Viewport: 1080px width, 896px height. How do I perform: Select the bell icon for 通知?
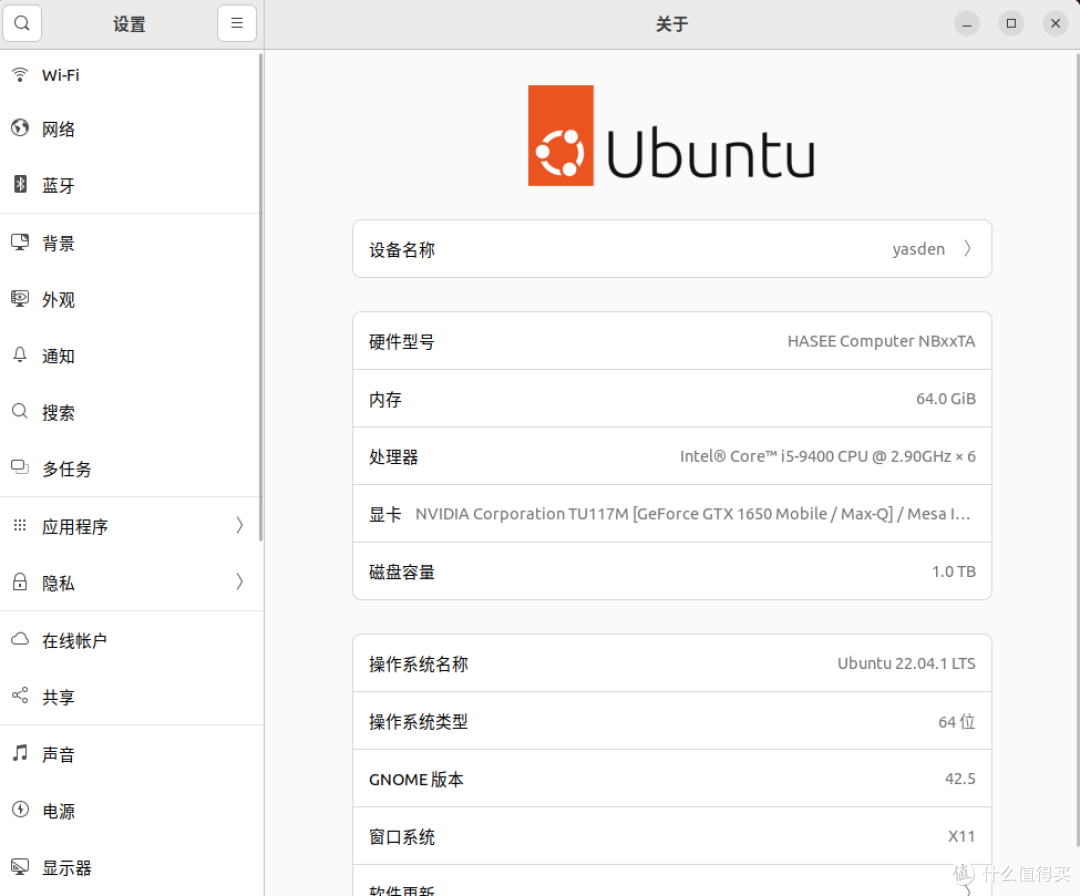pyautogui.click(x=20, y=355)
